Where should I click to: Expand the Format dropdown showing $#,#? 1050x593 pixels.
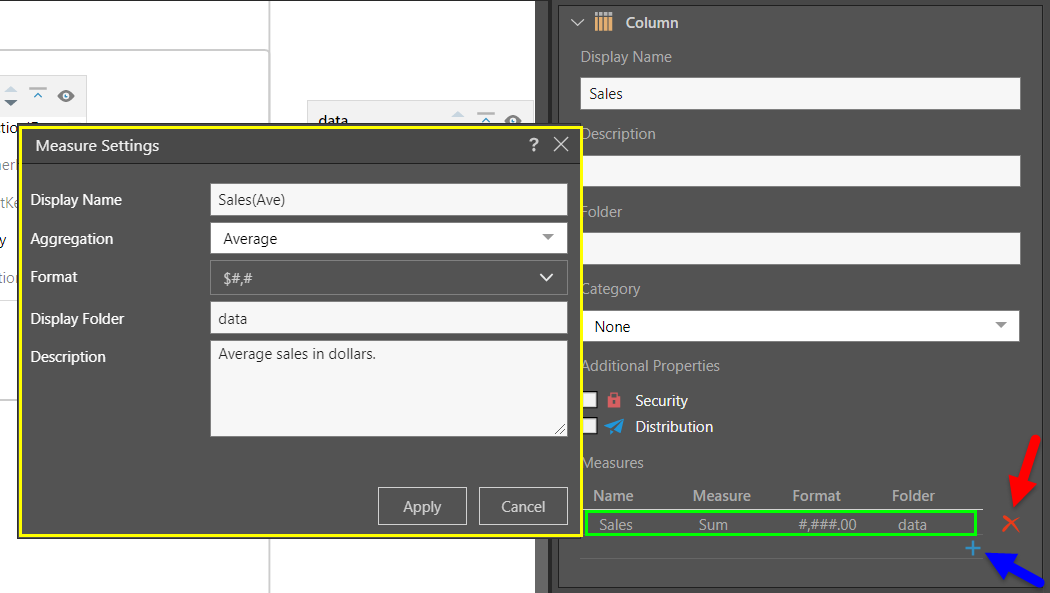pyautogui.click(x=388, y=277)
